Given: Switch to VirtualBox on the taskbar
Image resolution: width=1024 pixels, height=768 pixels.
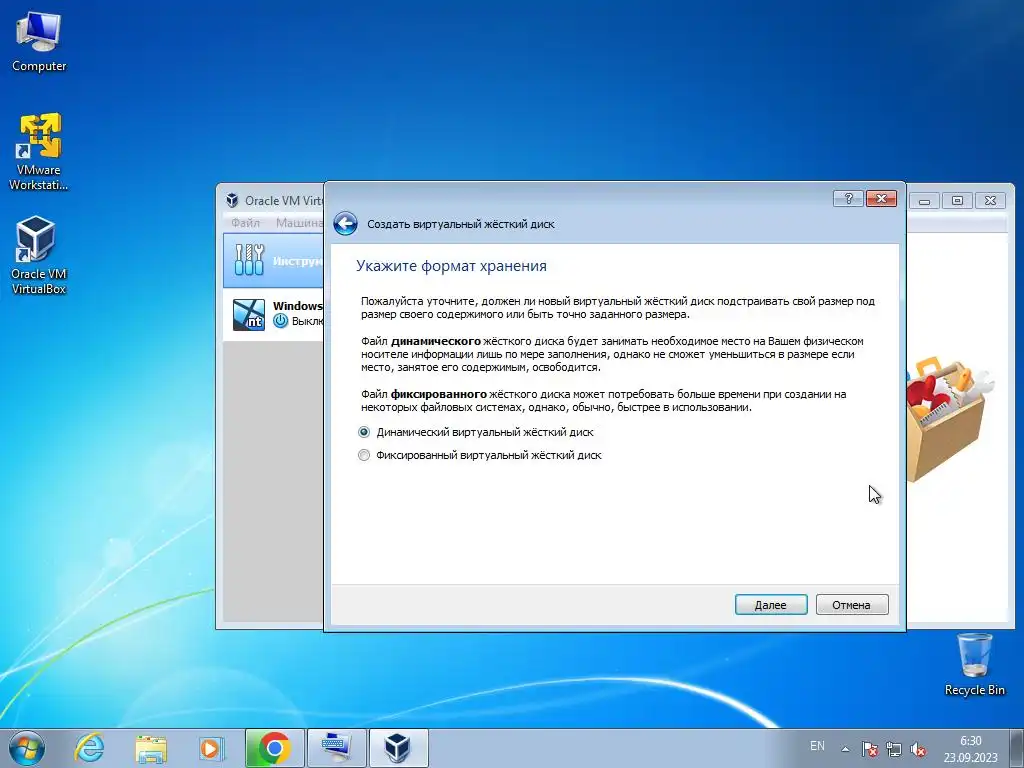Looking at the screenshot, I should click(x=398, y=748).
